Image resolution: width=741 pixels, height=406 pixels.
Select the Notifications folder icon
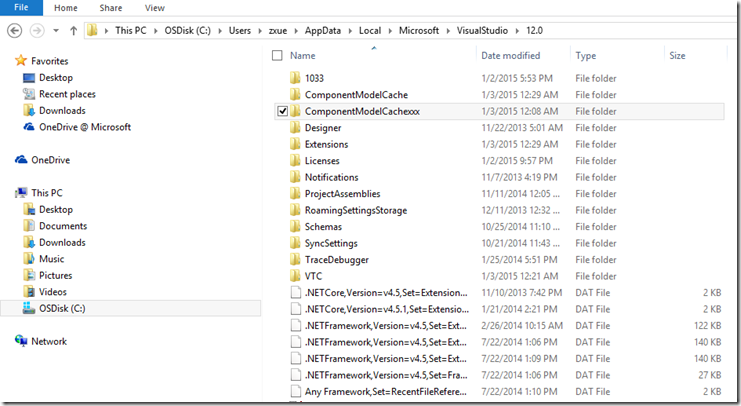(x=295, y=177)
